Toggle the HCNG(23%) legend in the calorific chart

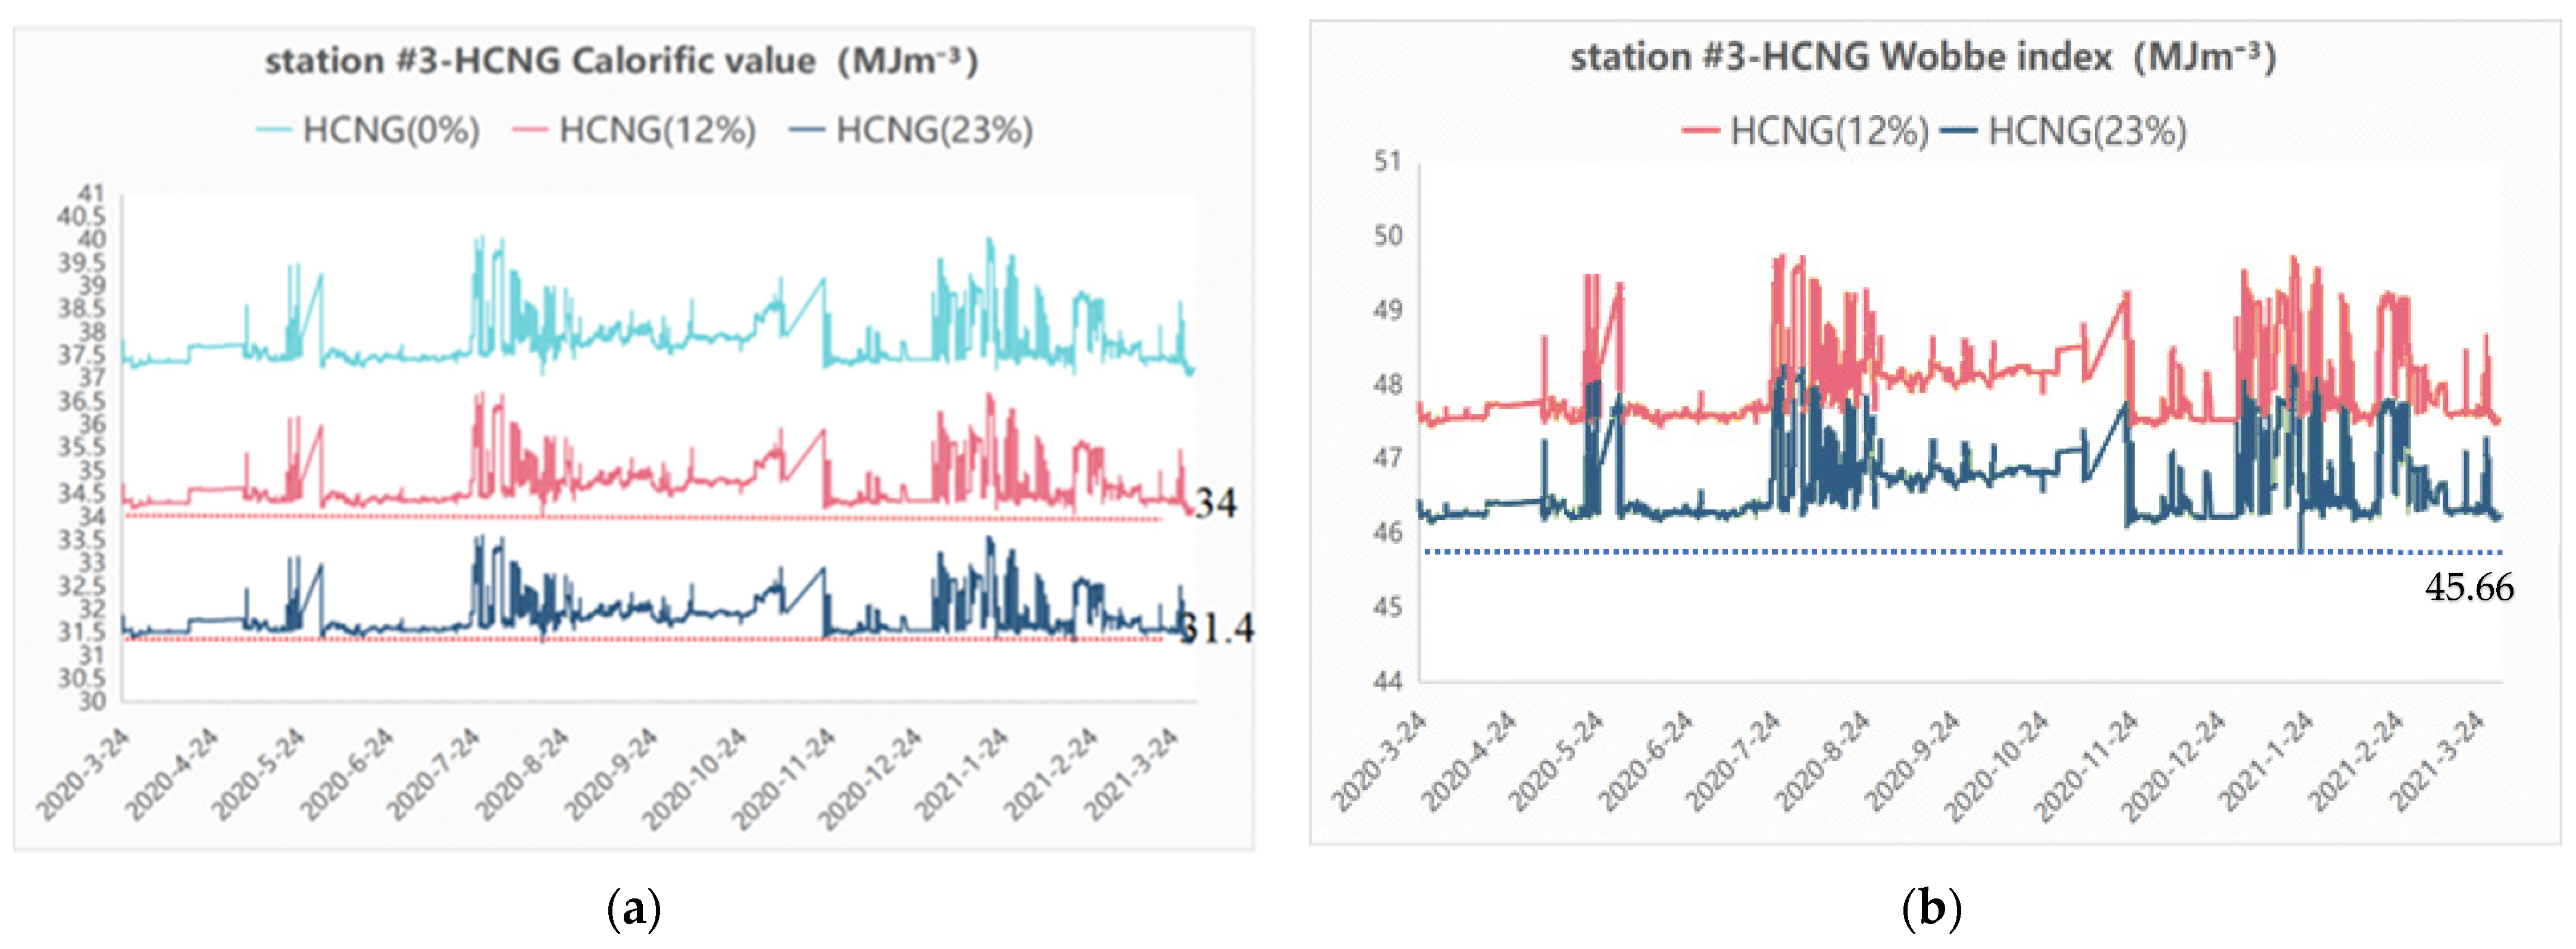tap(934, 131)
